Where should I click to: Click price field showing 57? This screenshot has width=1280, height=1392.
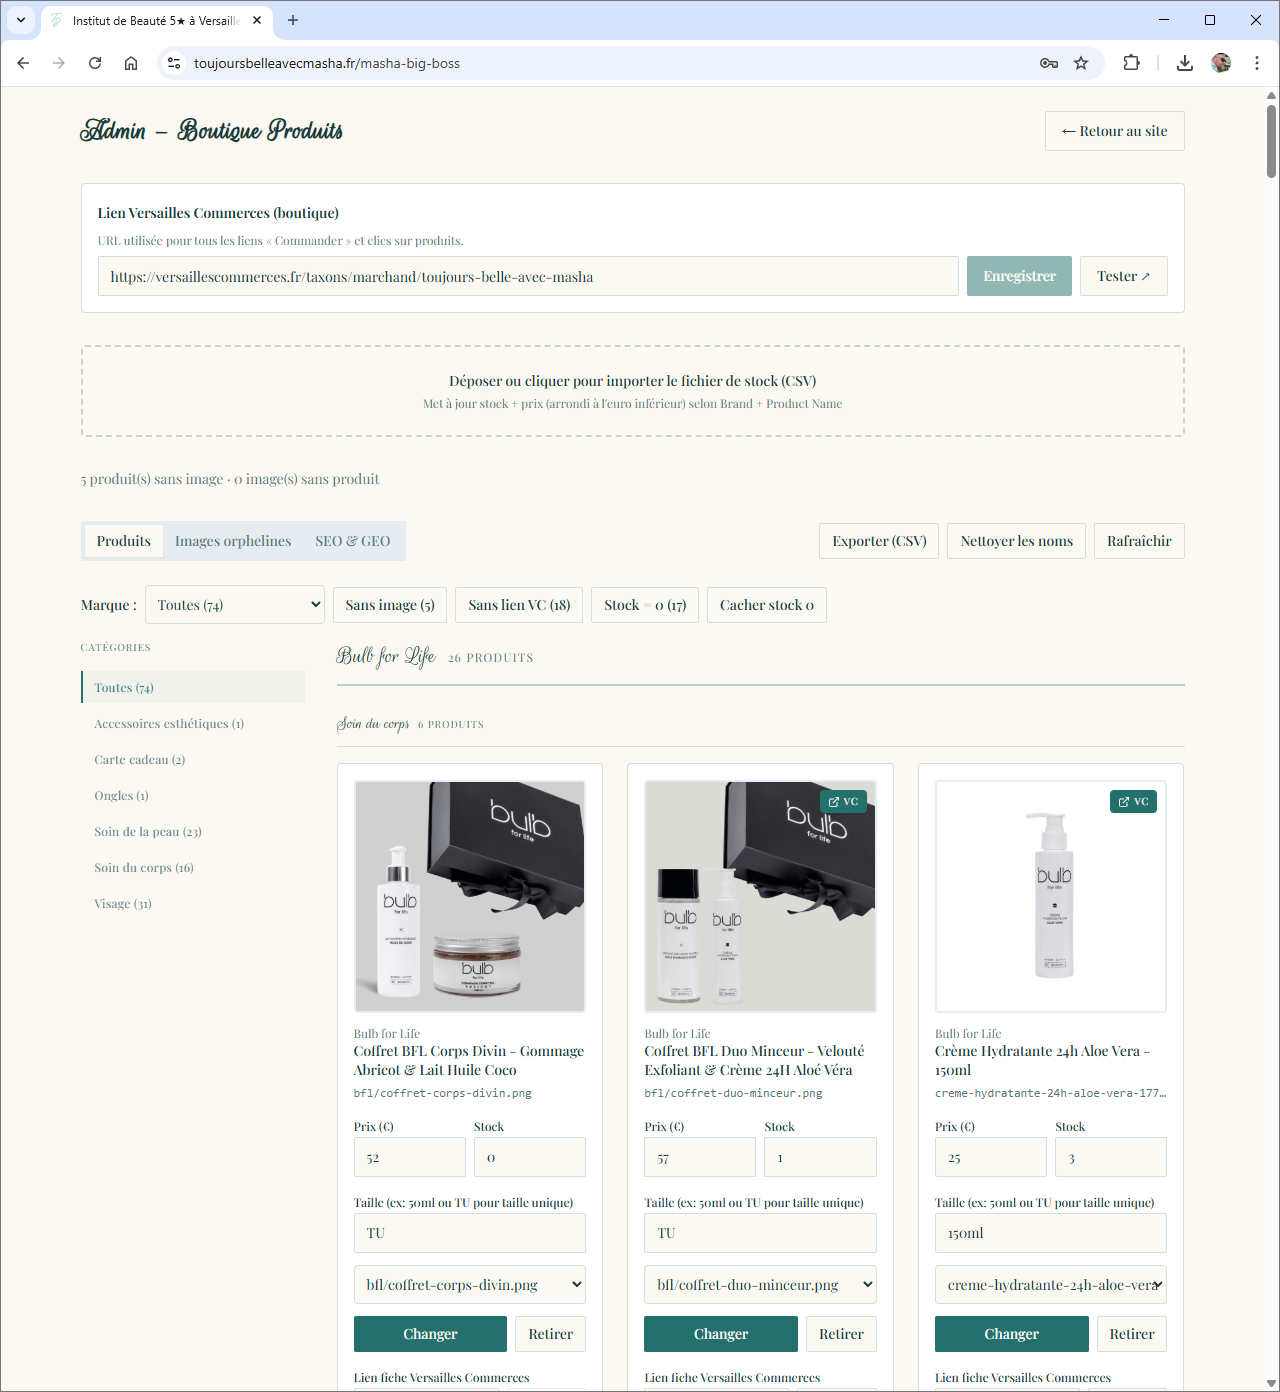[x=700, y=1157]
